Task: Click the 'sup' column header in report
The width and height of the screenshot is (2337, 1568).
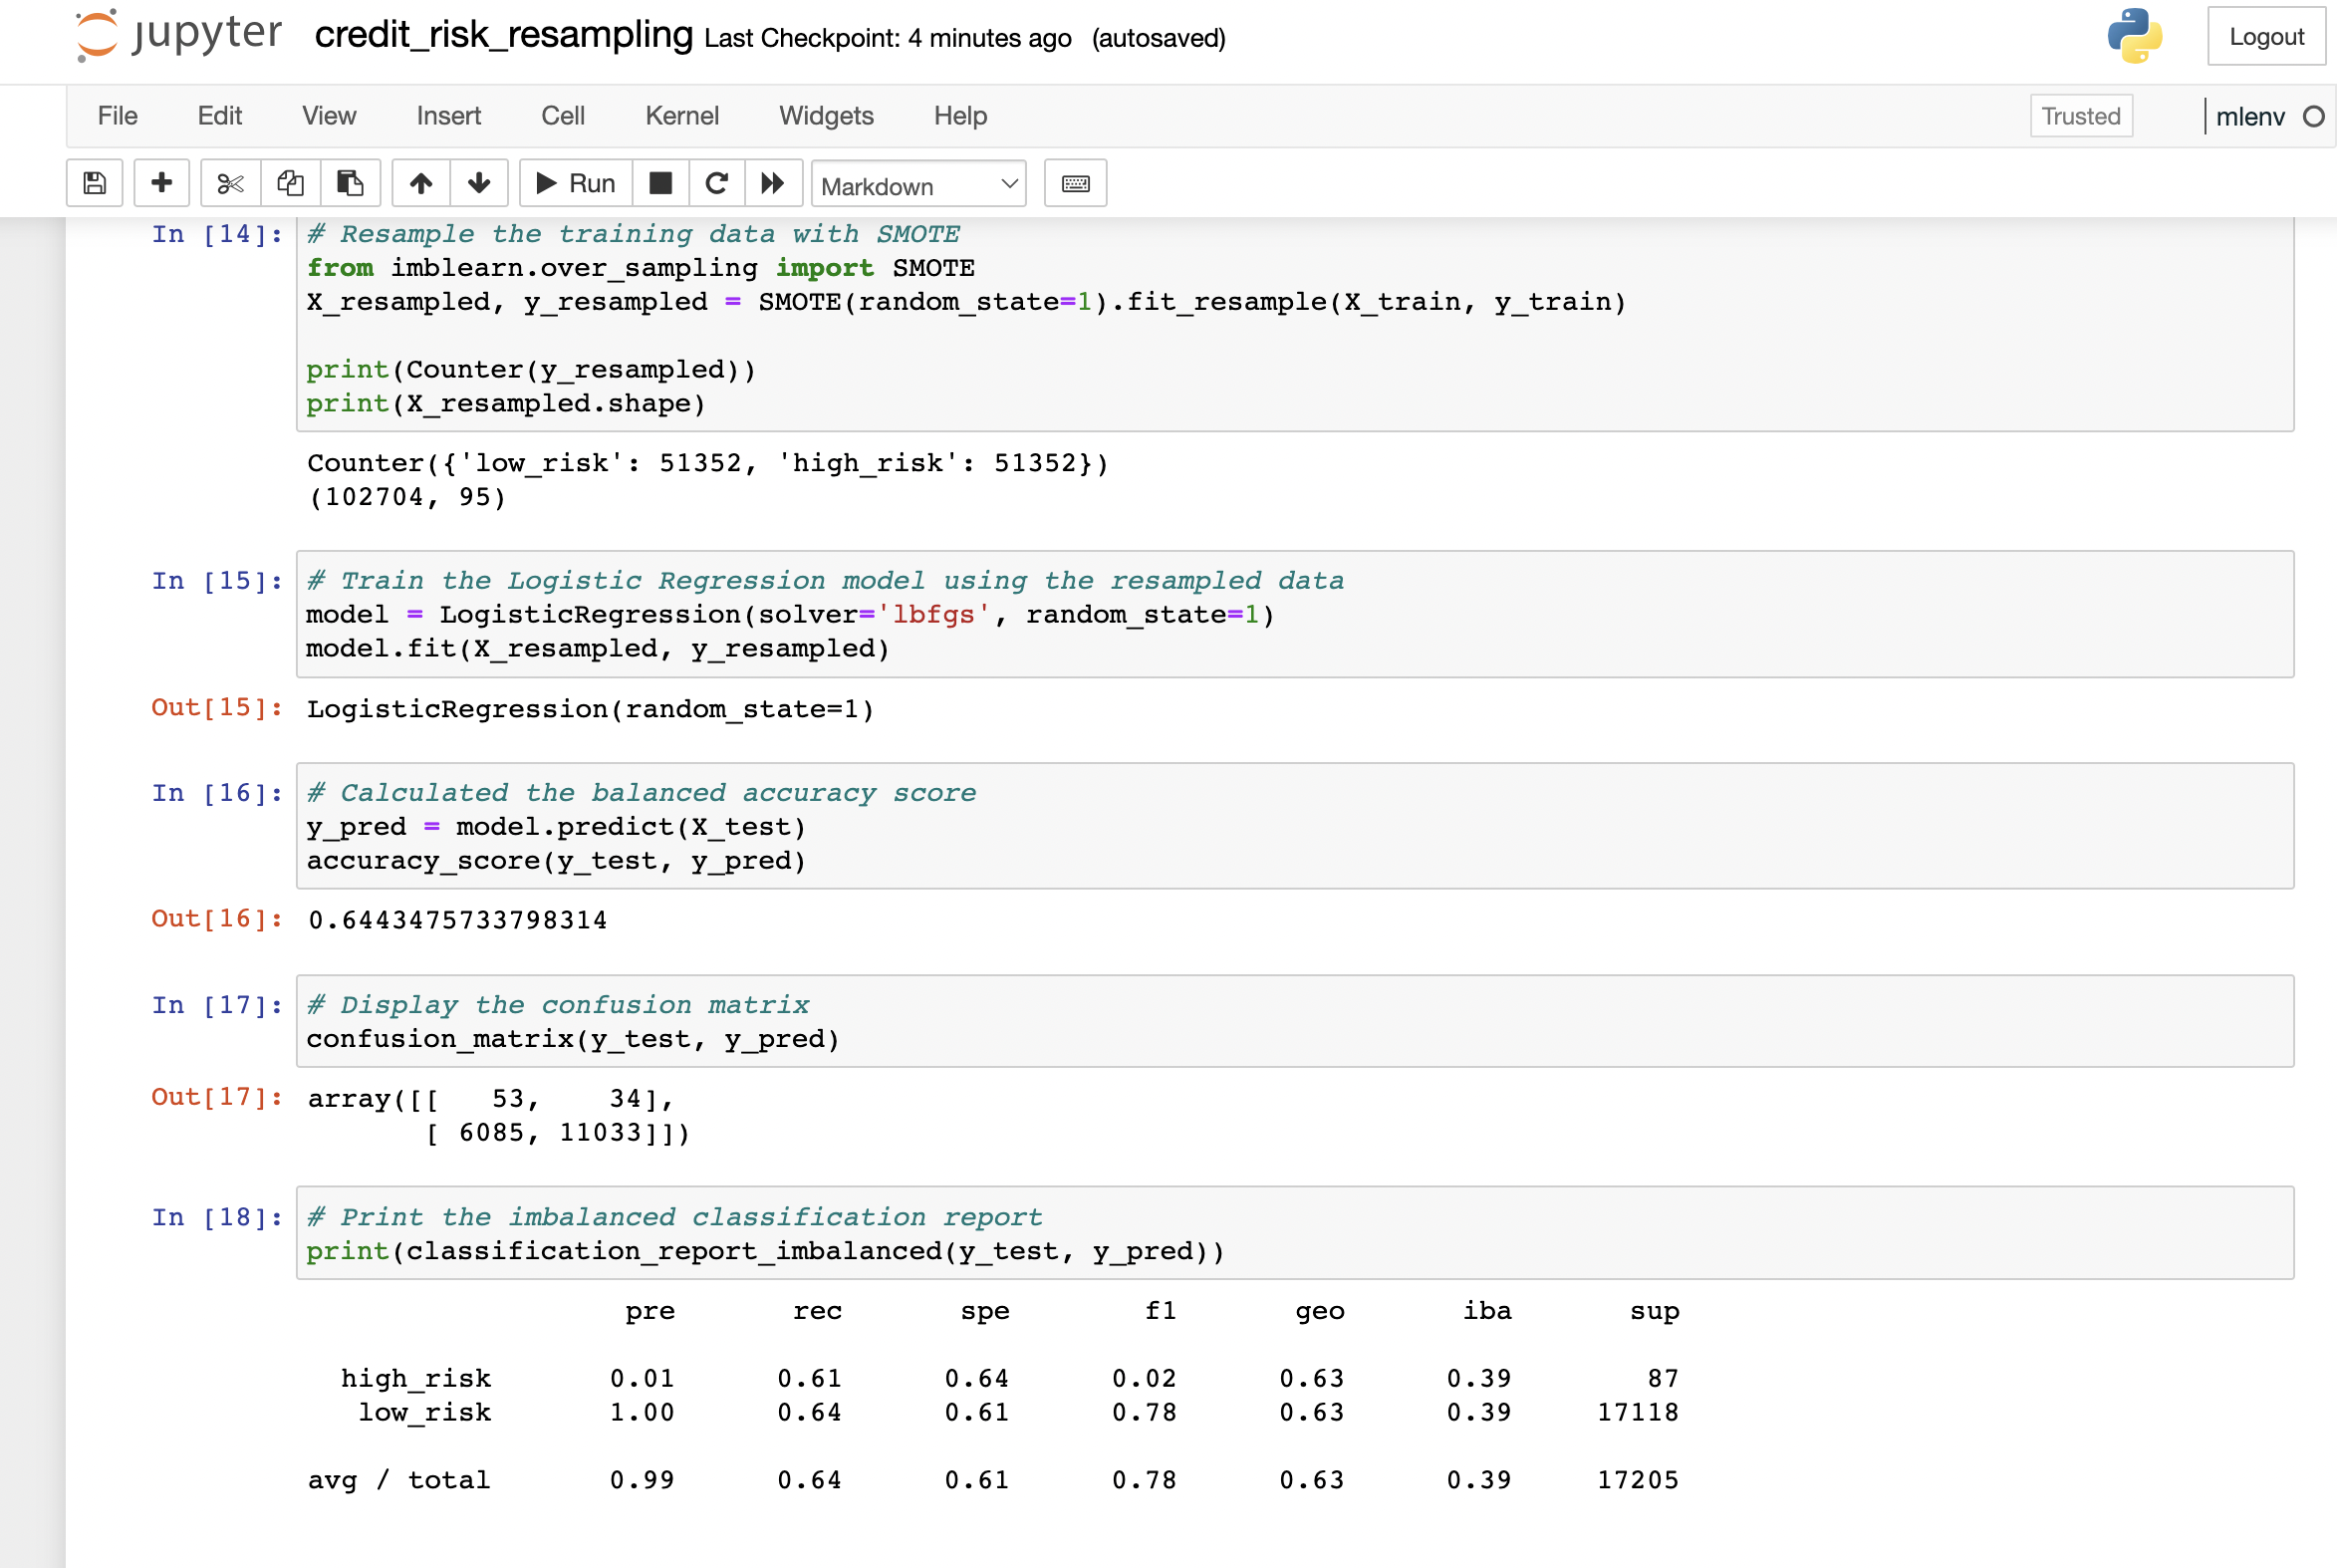Action: point(1655,1312)
